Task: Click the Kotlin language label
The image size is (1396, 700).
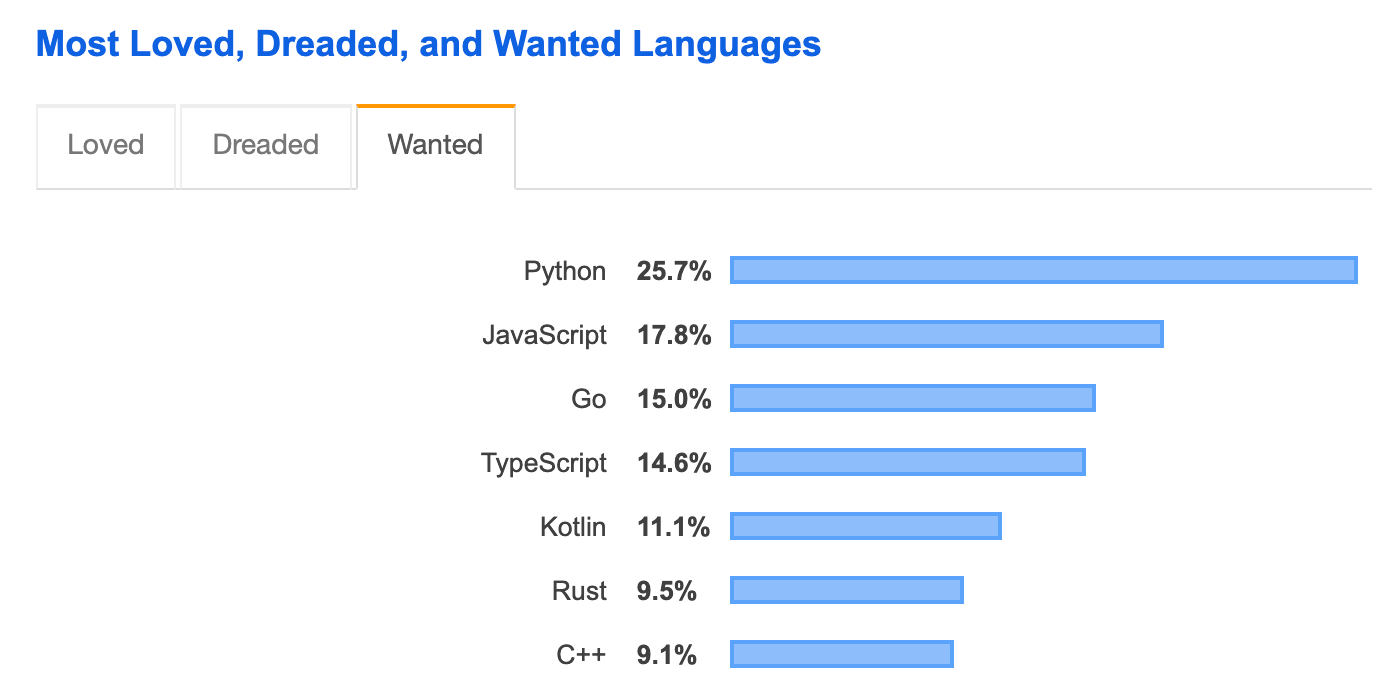Action: coord(572,526)
